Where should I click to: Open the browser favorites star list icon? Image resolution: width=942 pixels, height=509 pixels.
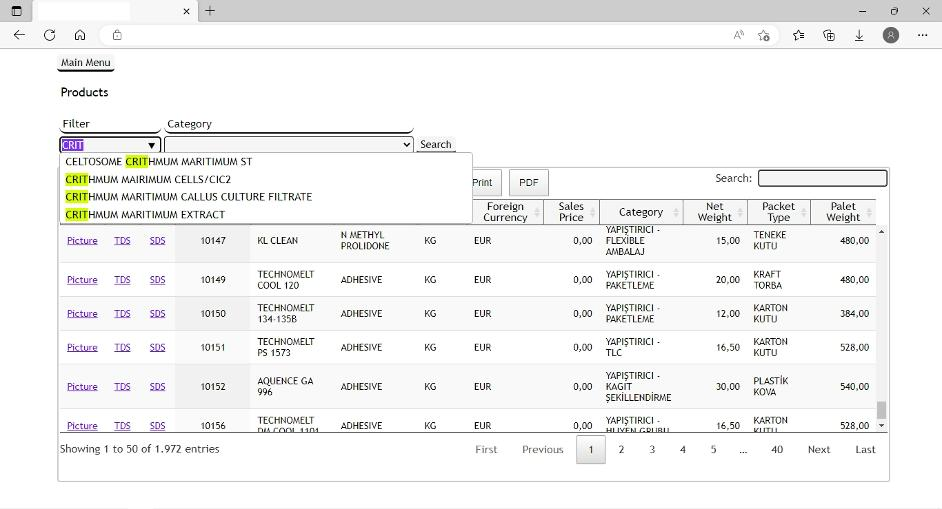[798, 35]
